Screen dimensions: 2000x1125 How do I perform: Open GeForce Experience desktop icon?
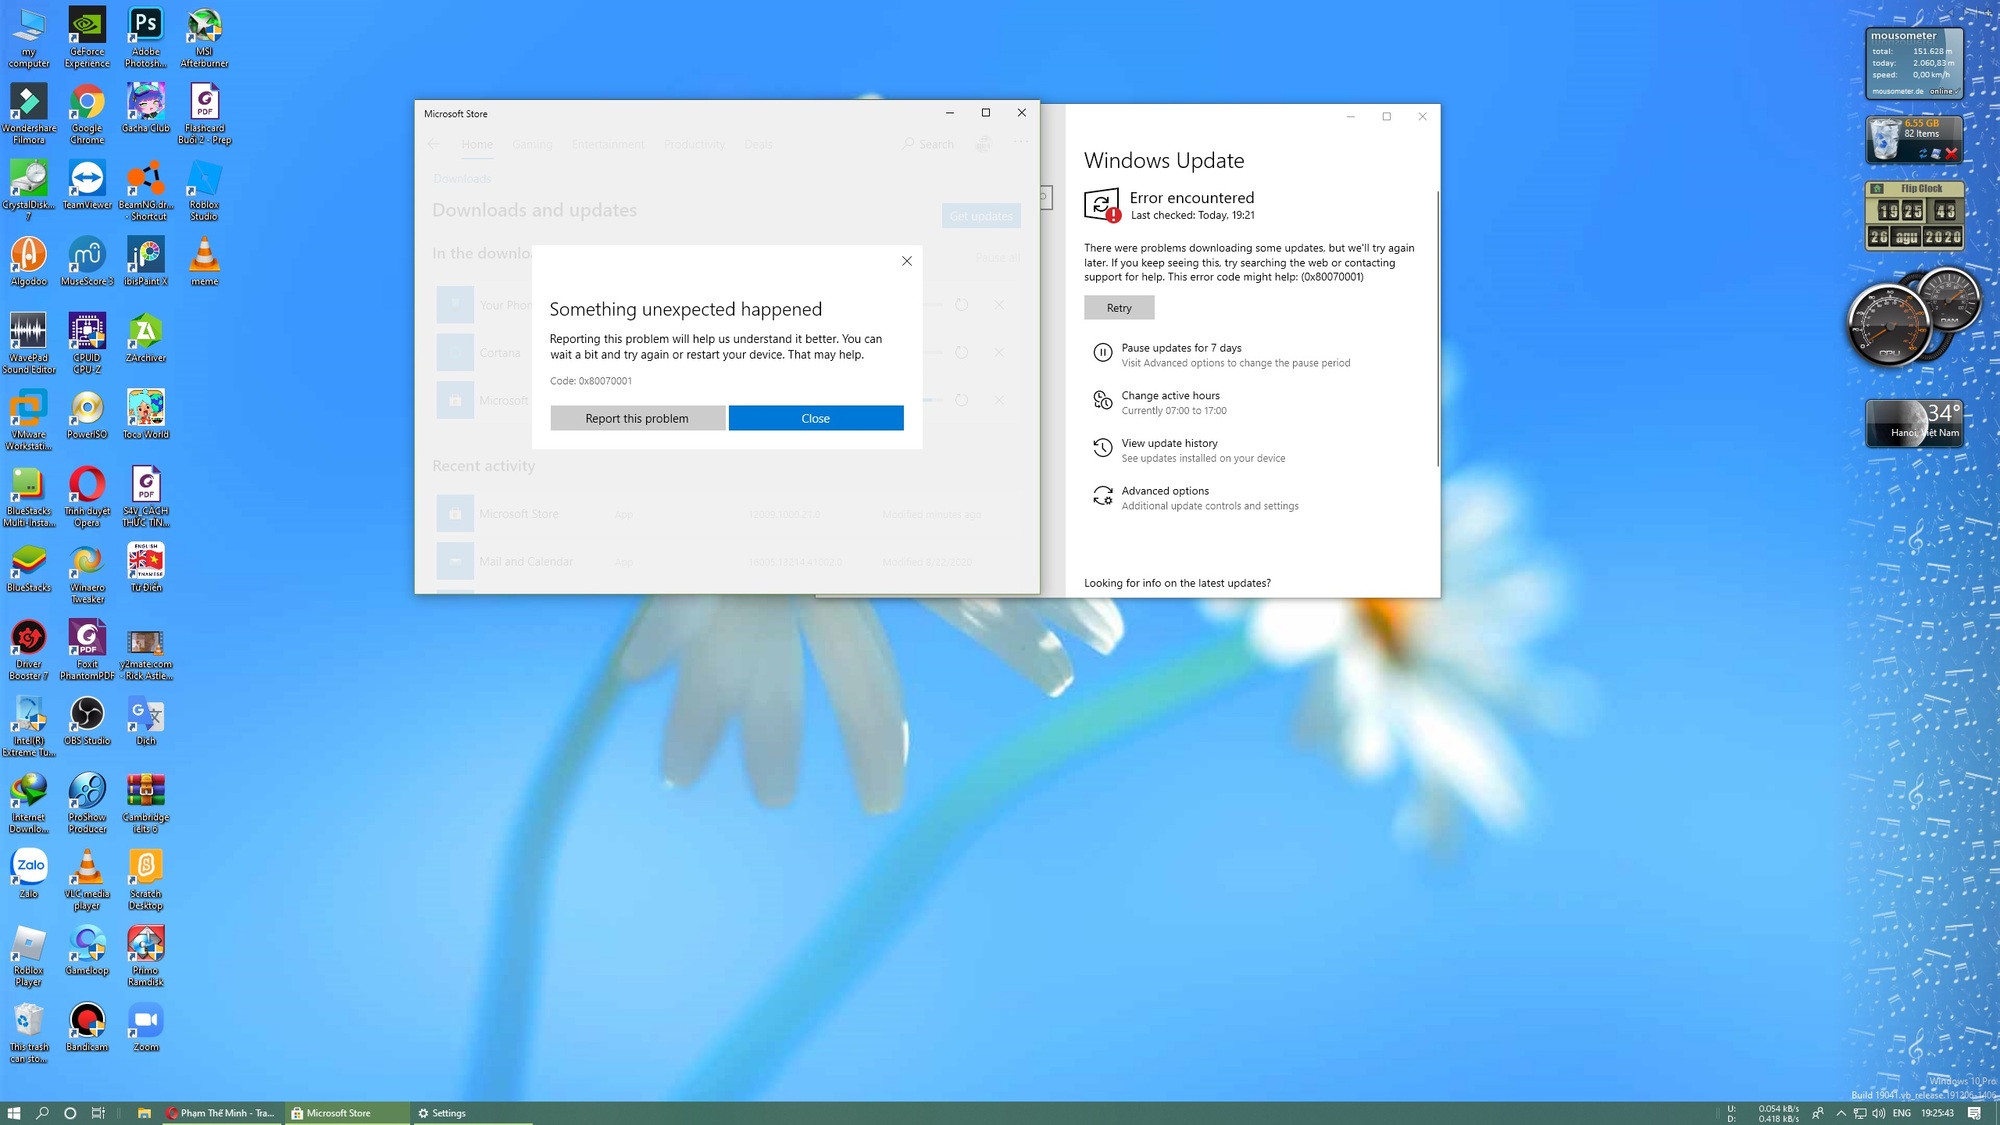coord(87,38)
